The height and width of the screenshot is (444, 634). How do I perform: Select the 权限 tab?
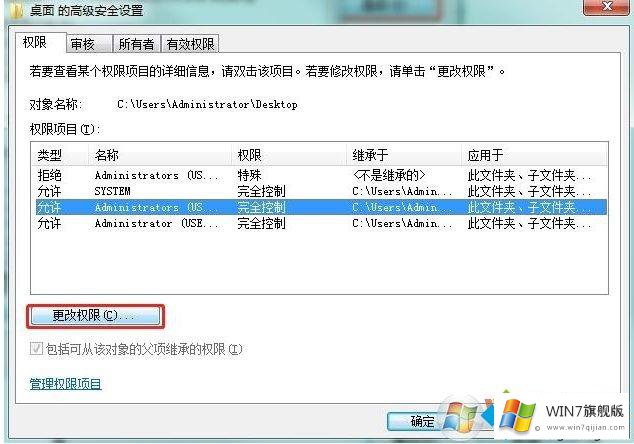(41, 42)
